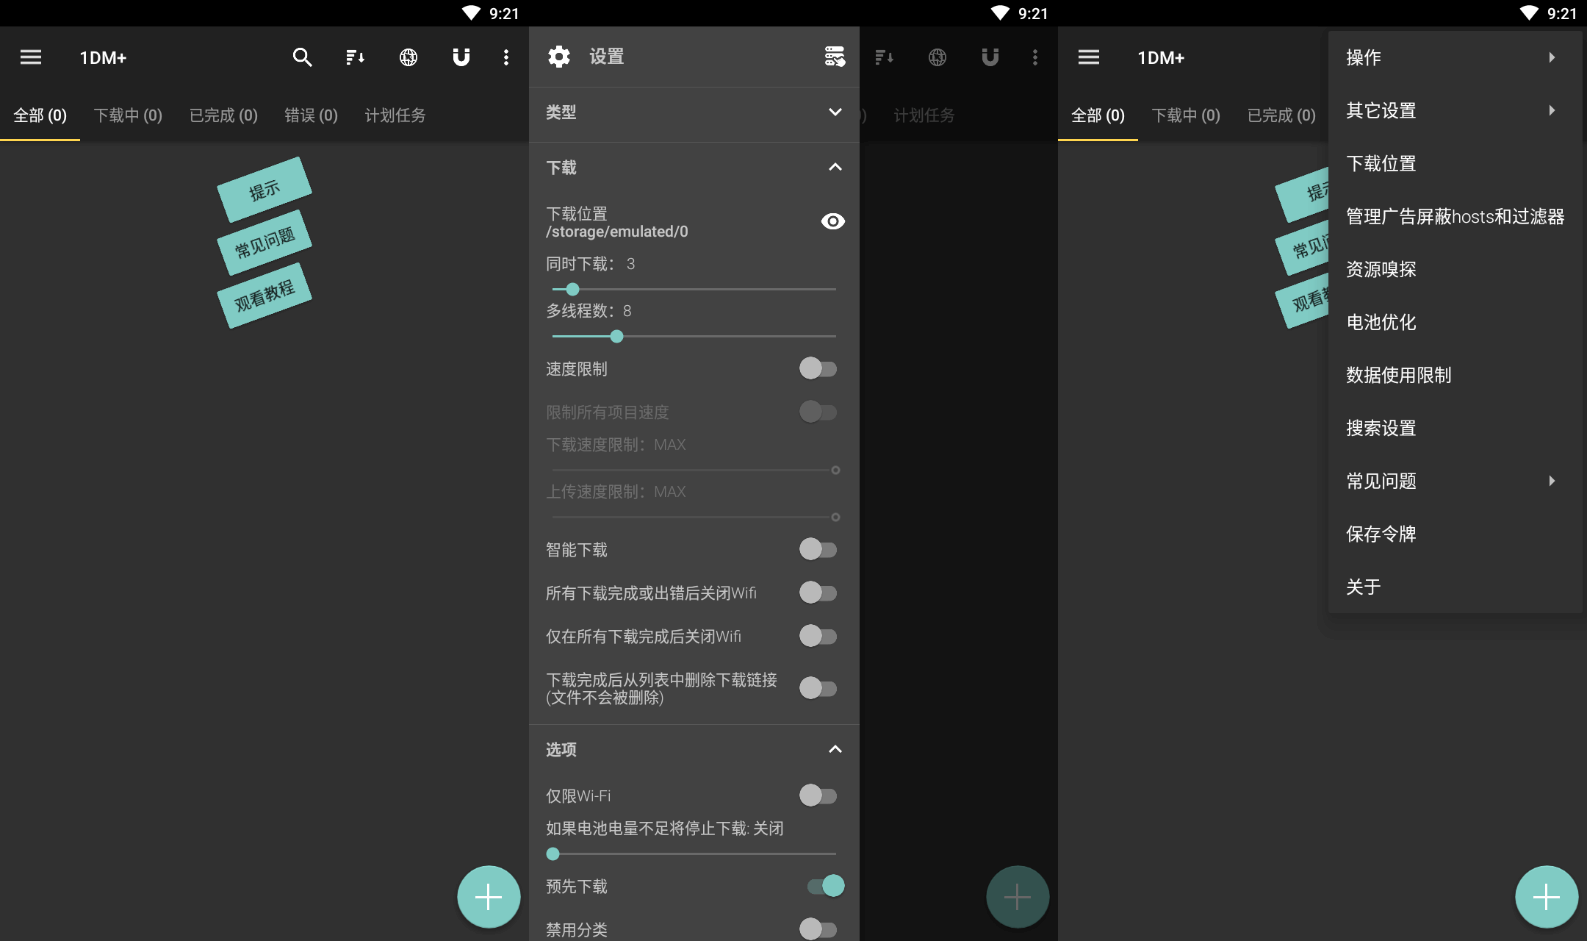Screen dimensions: 1587x941
Task: Tap the magnet link icon in left screen
Action: pyautogui.click(x=461, y=57)
